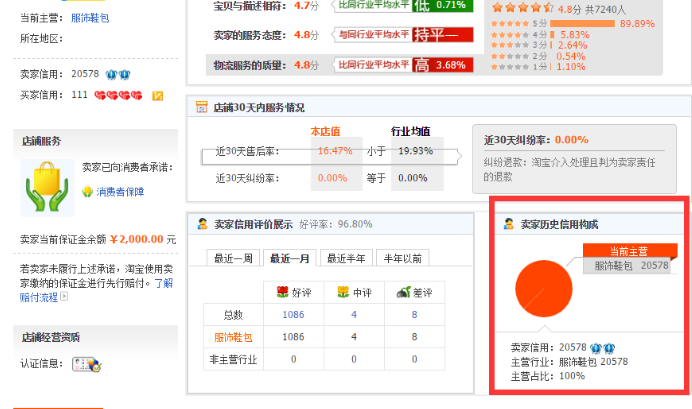Viewport: 692px width, 409px height.
Task: Click the 当前主营 orange label in chart
Action: (x=631, y=250)
